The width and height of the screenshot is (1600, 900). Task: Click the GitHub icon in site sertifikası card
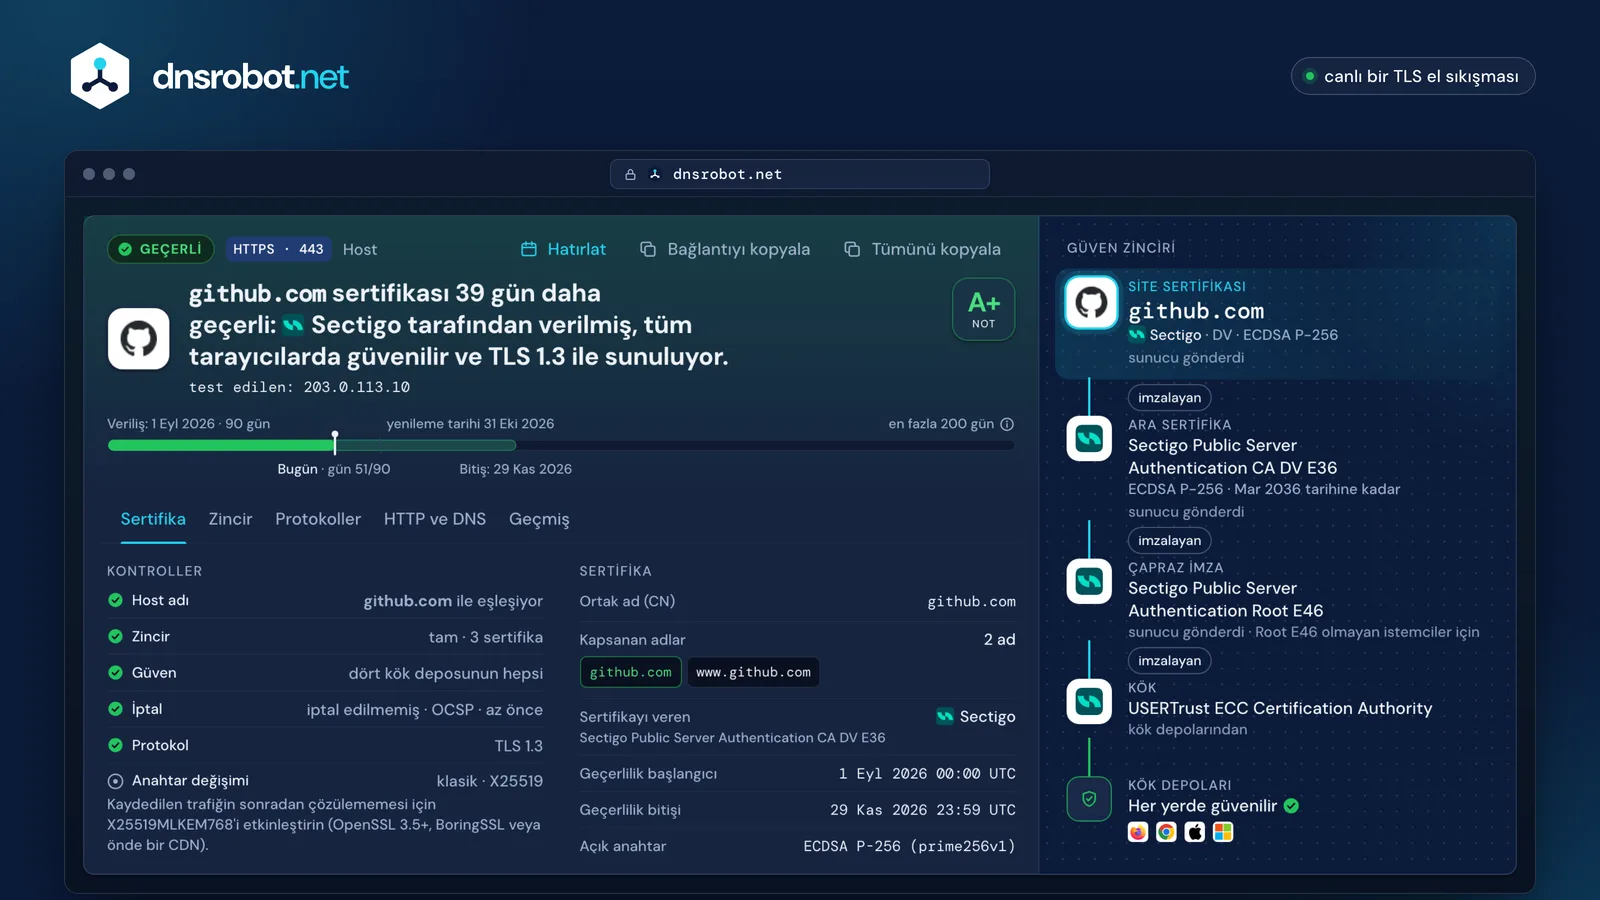coord(1091,302)
